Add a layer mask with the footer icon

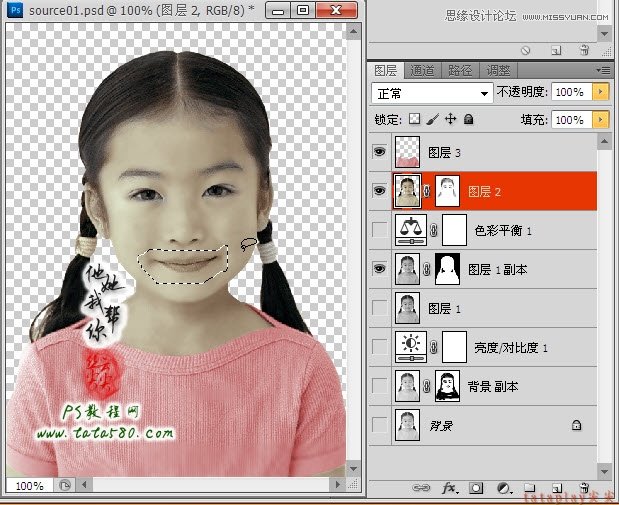tap(476, 488)
